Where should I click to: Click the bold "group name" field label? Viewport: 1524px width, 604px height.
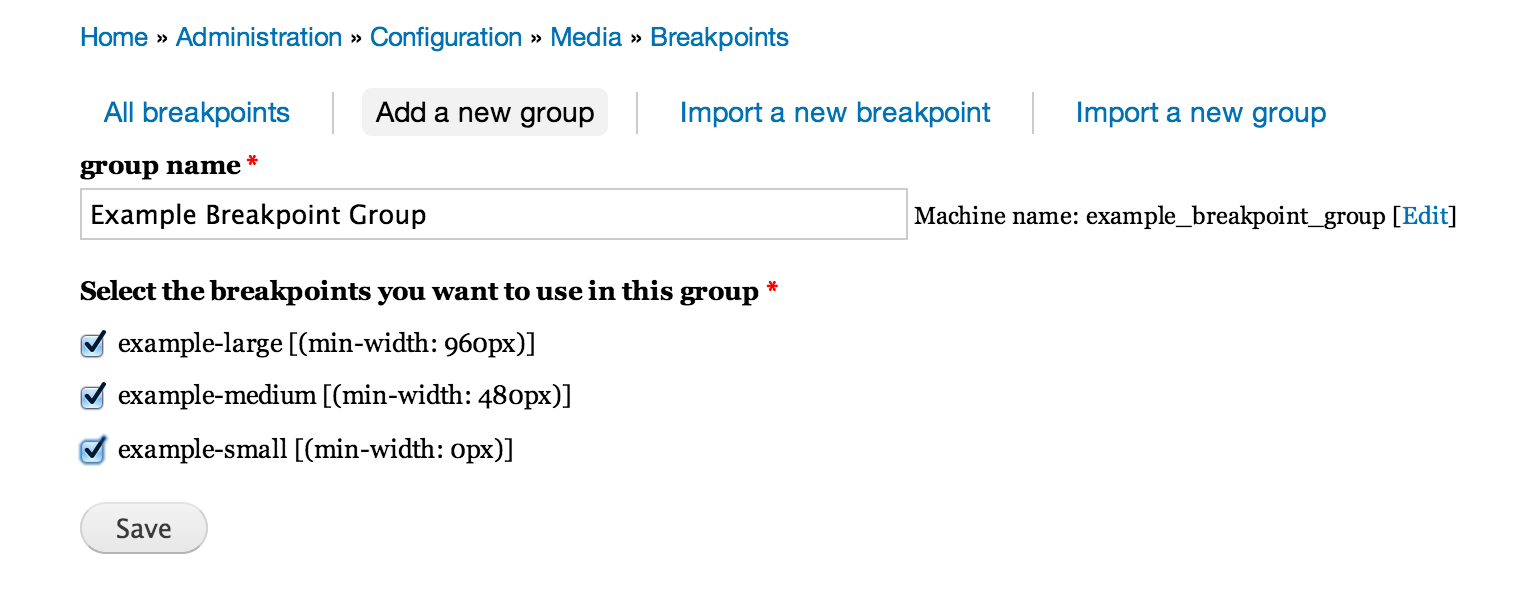click(160, 166)
